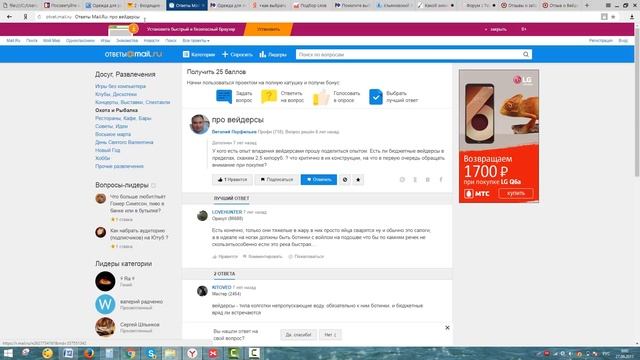Click the Нет :( feedback button
The width and height of the screenshot is (640, 360).
330,335
